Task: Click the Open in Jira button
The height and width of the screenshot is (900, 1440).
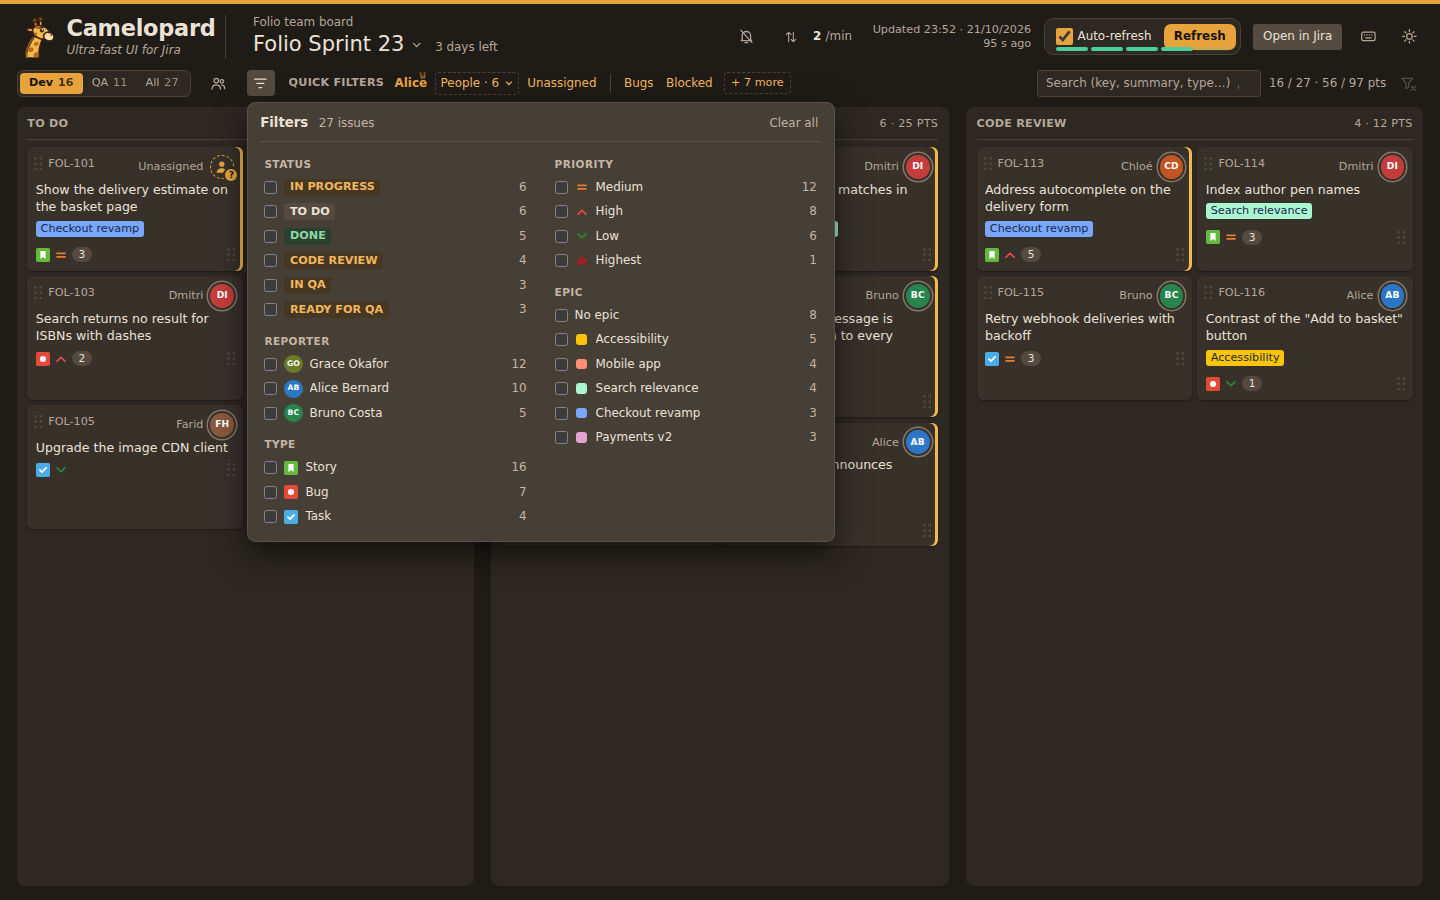Action: [x=1297, y=36]
